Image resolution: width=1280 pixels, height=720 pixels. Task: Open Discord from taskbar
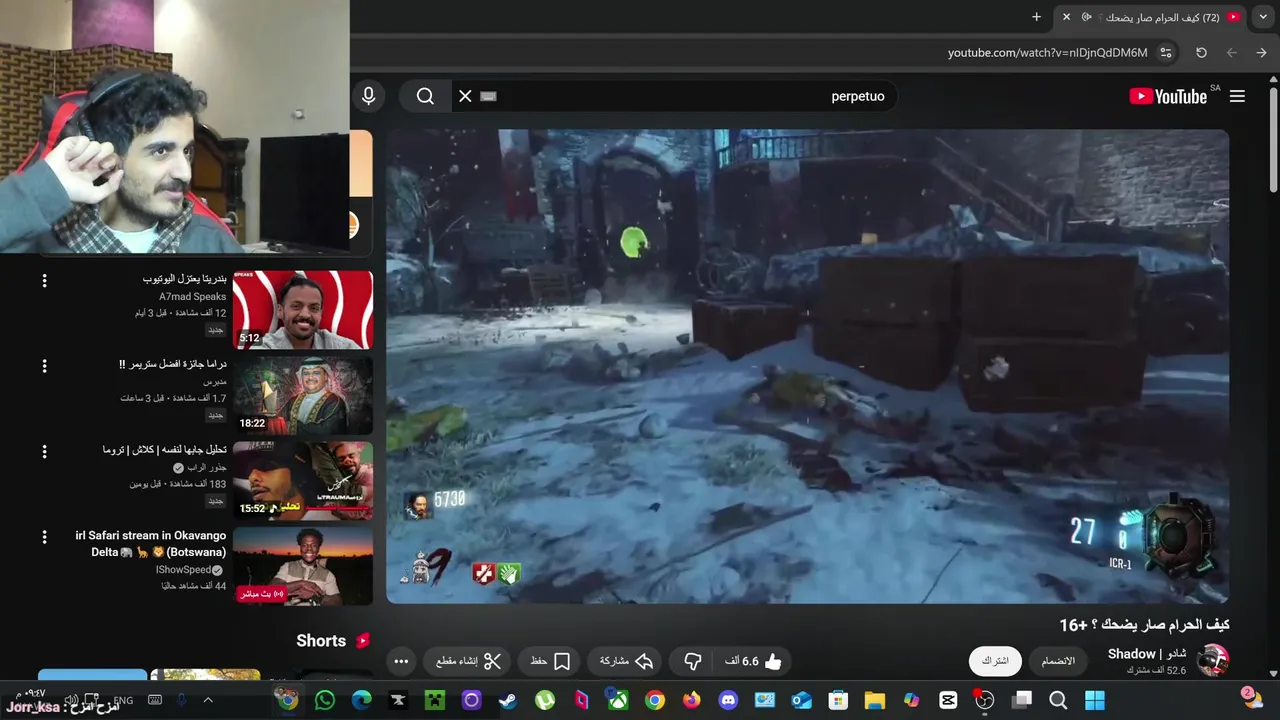point(728,700)
